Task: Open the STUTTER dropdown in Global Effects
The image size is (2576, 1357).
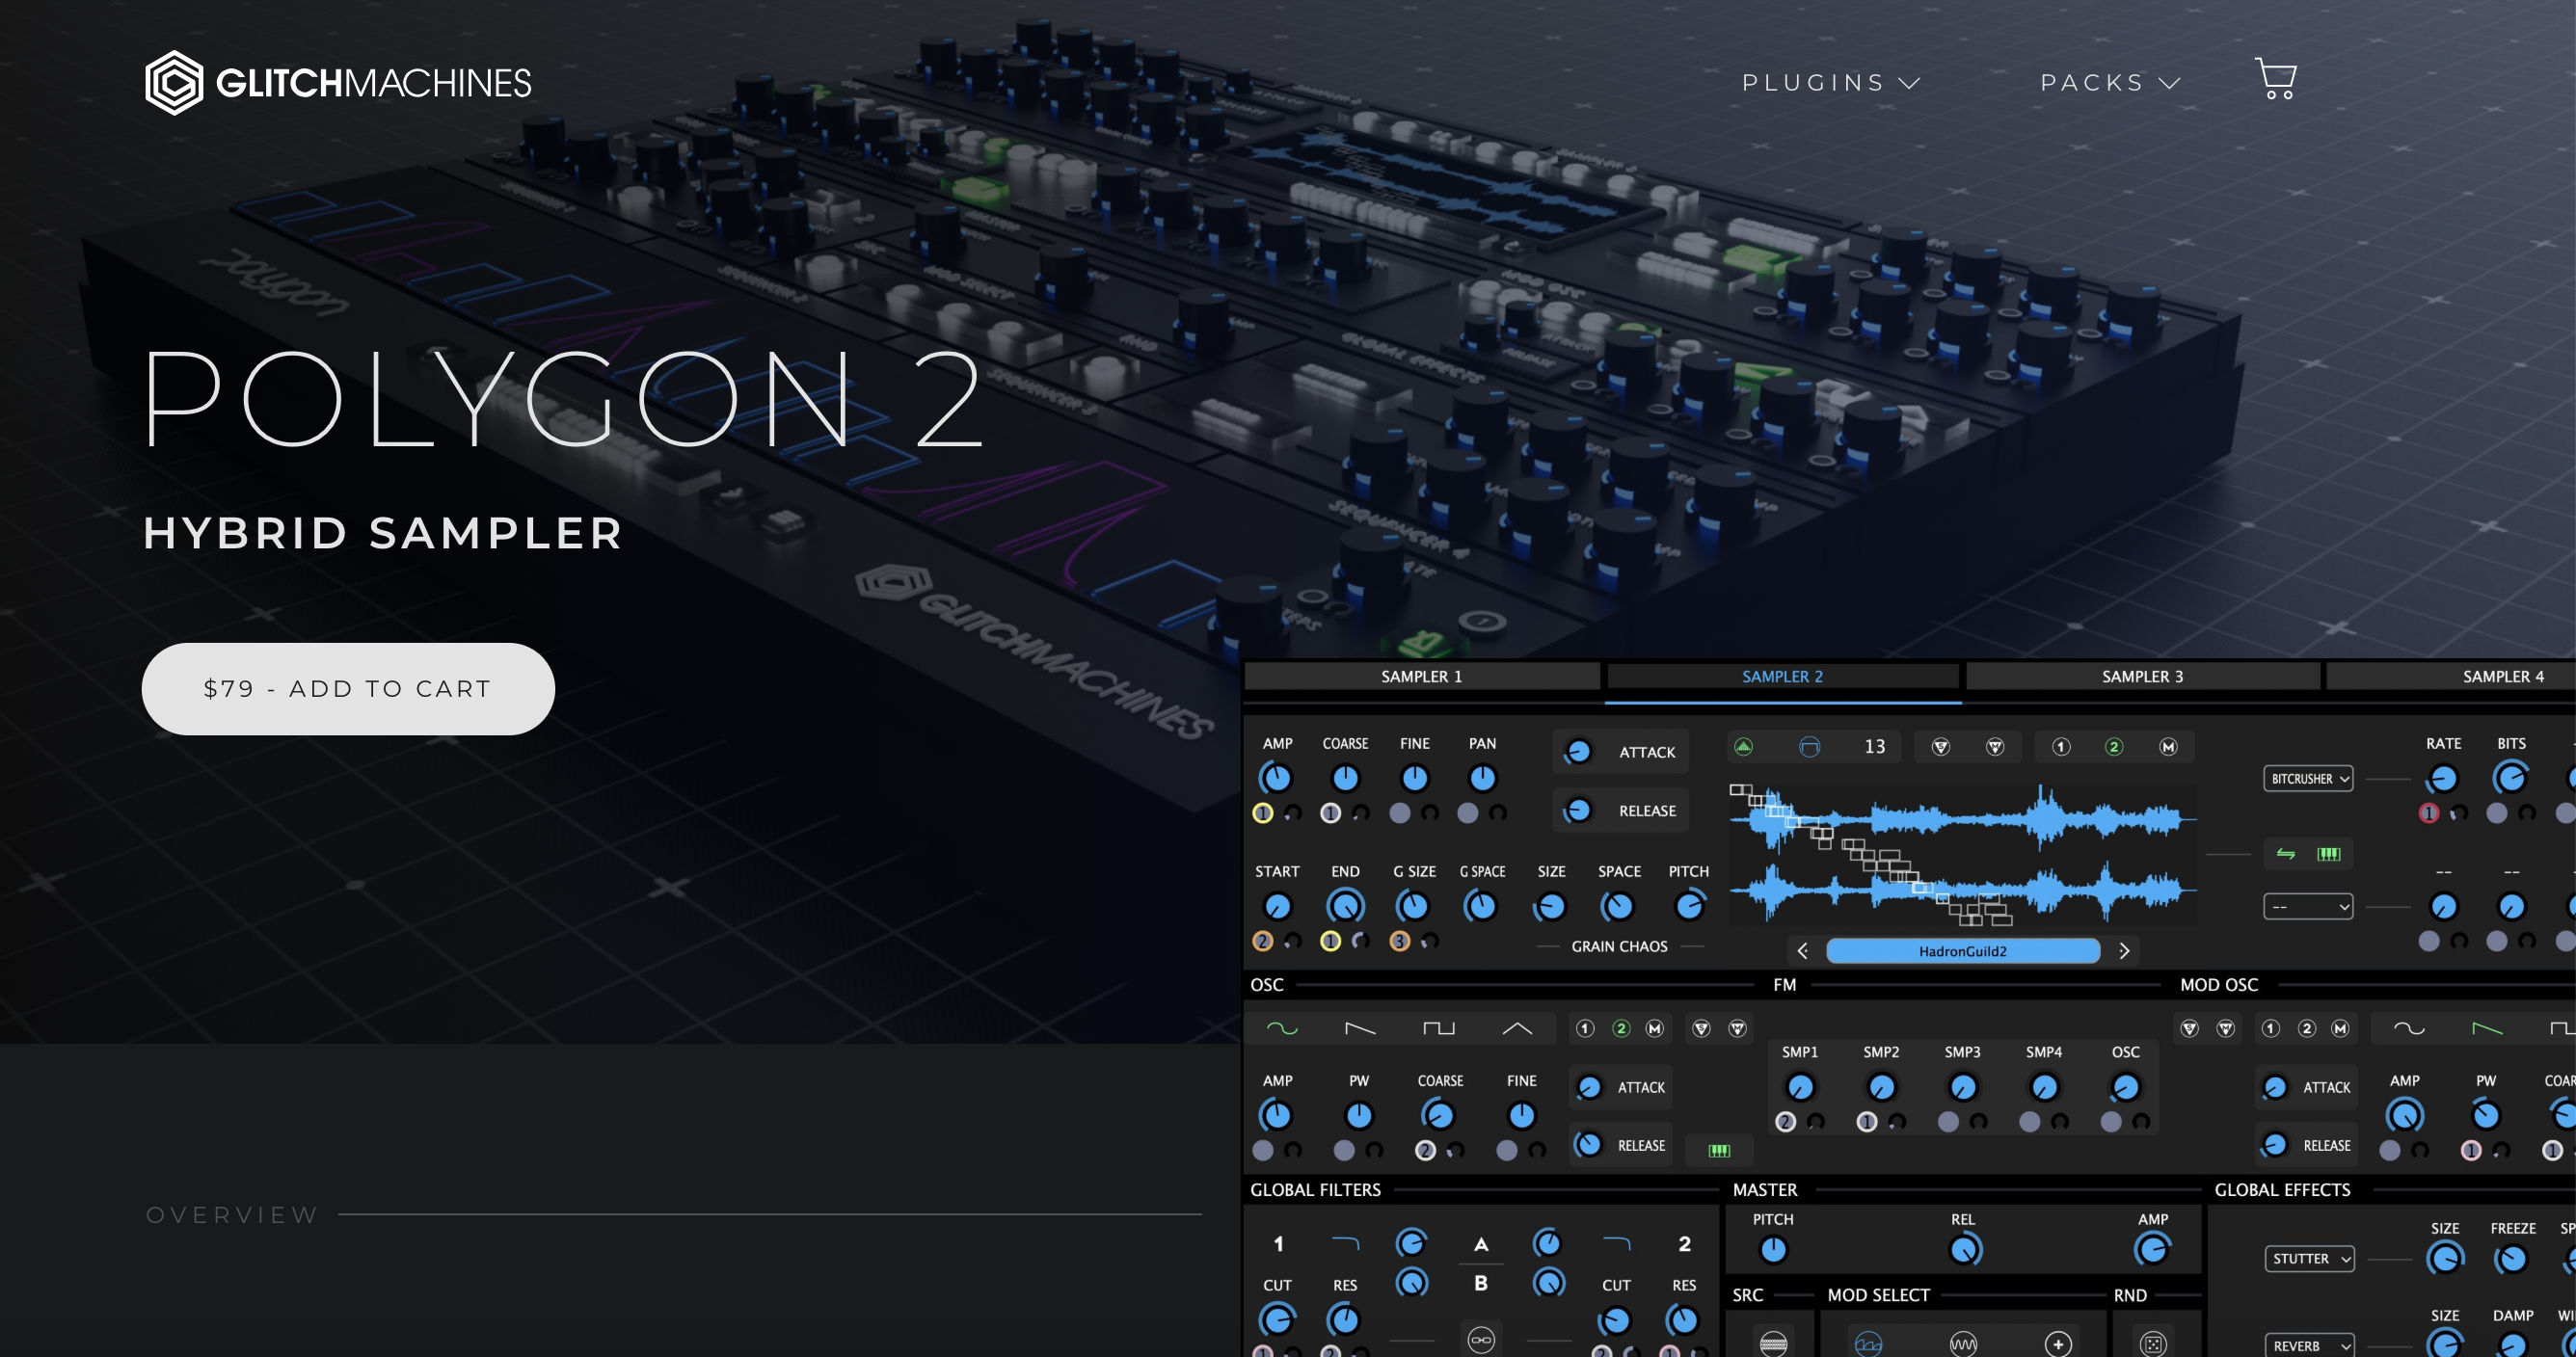Action: (2308, 1258)
